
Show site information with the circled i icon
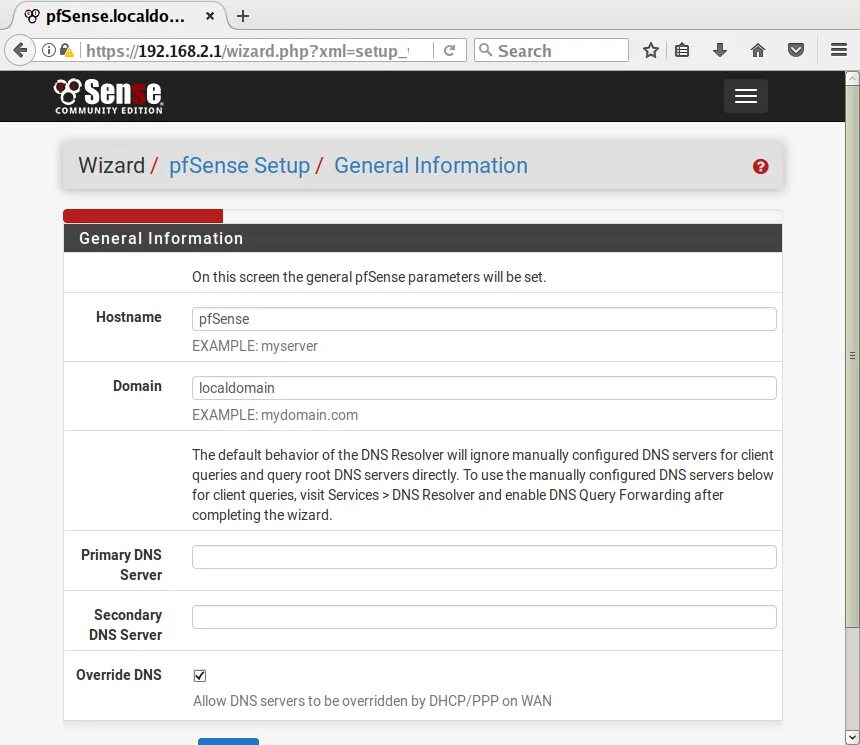coord(49,50)
